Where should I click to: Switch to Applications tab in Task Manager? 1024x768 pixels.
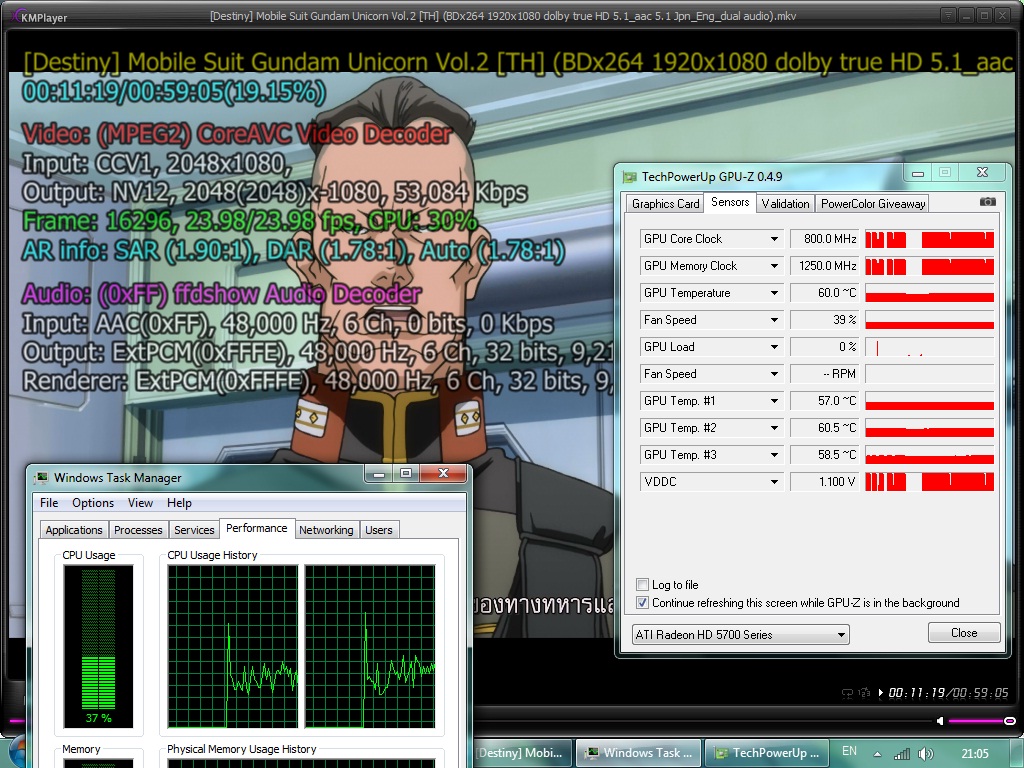(74, 530)
